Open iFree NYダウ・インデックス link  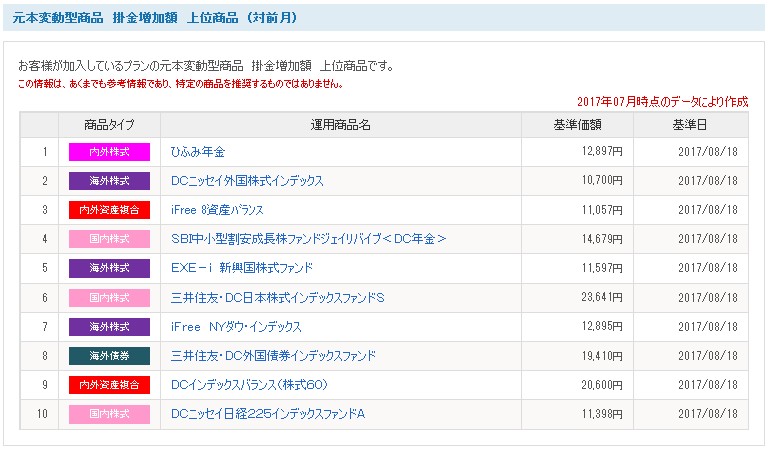point(236,327)
